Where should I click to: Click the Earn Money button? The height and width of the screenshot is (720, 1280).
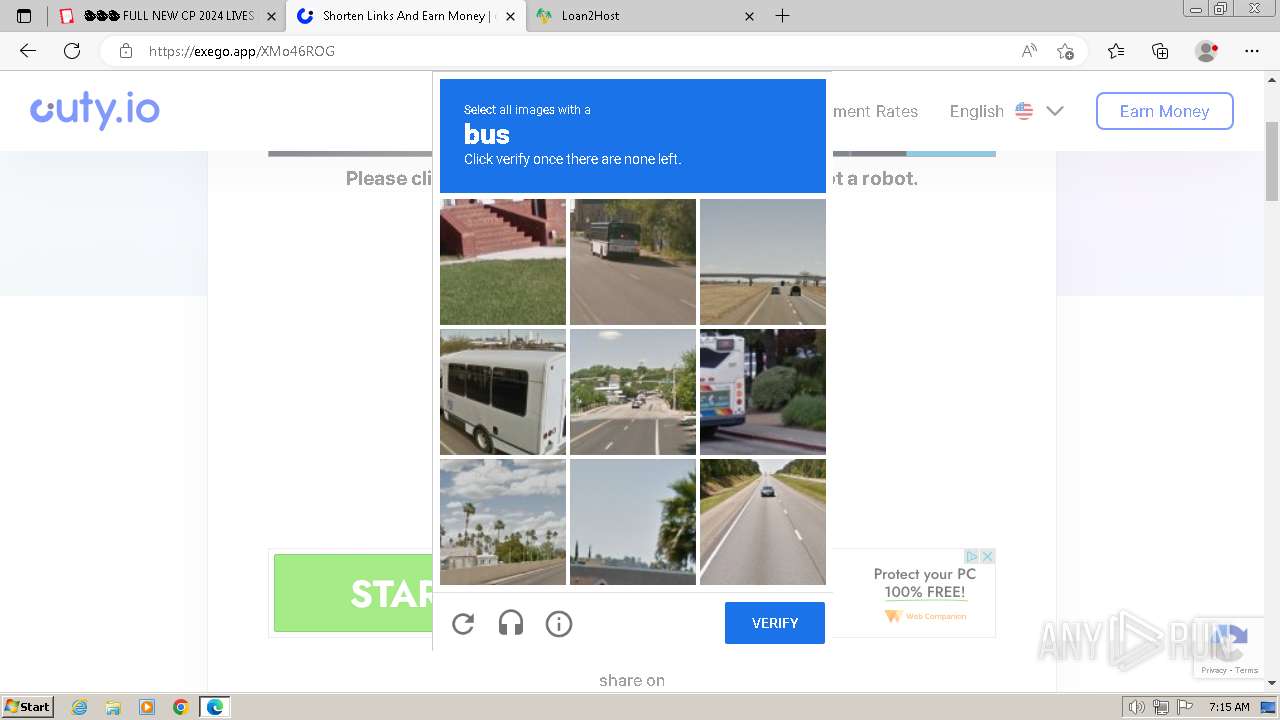click(1164, 111)
